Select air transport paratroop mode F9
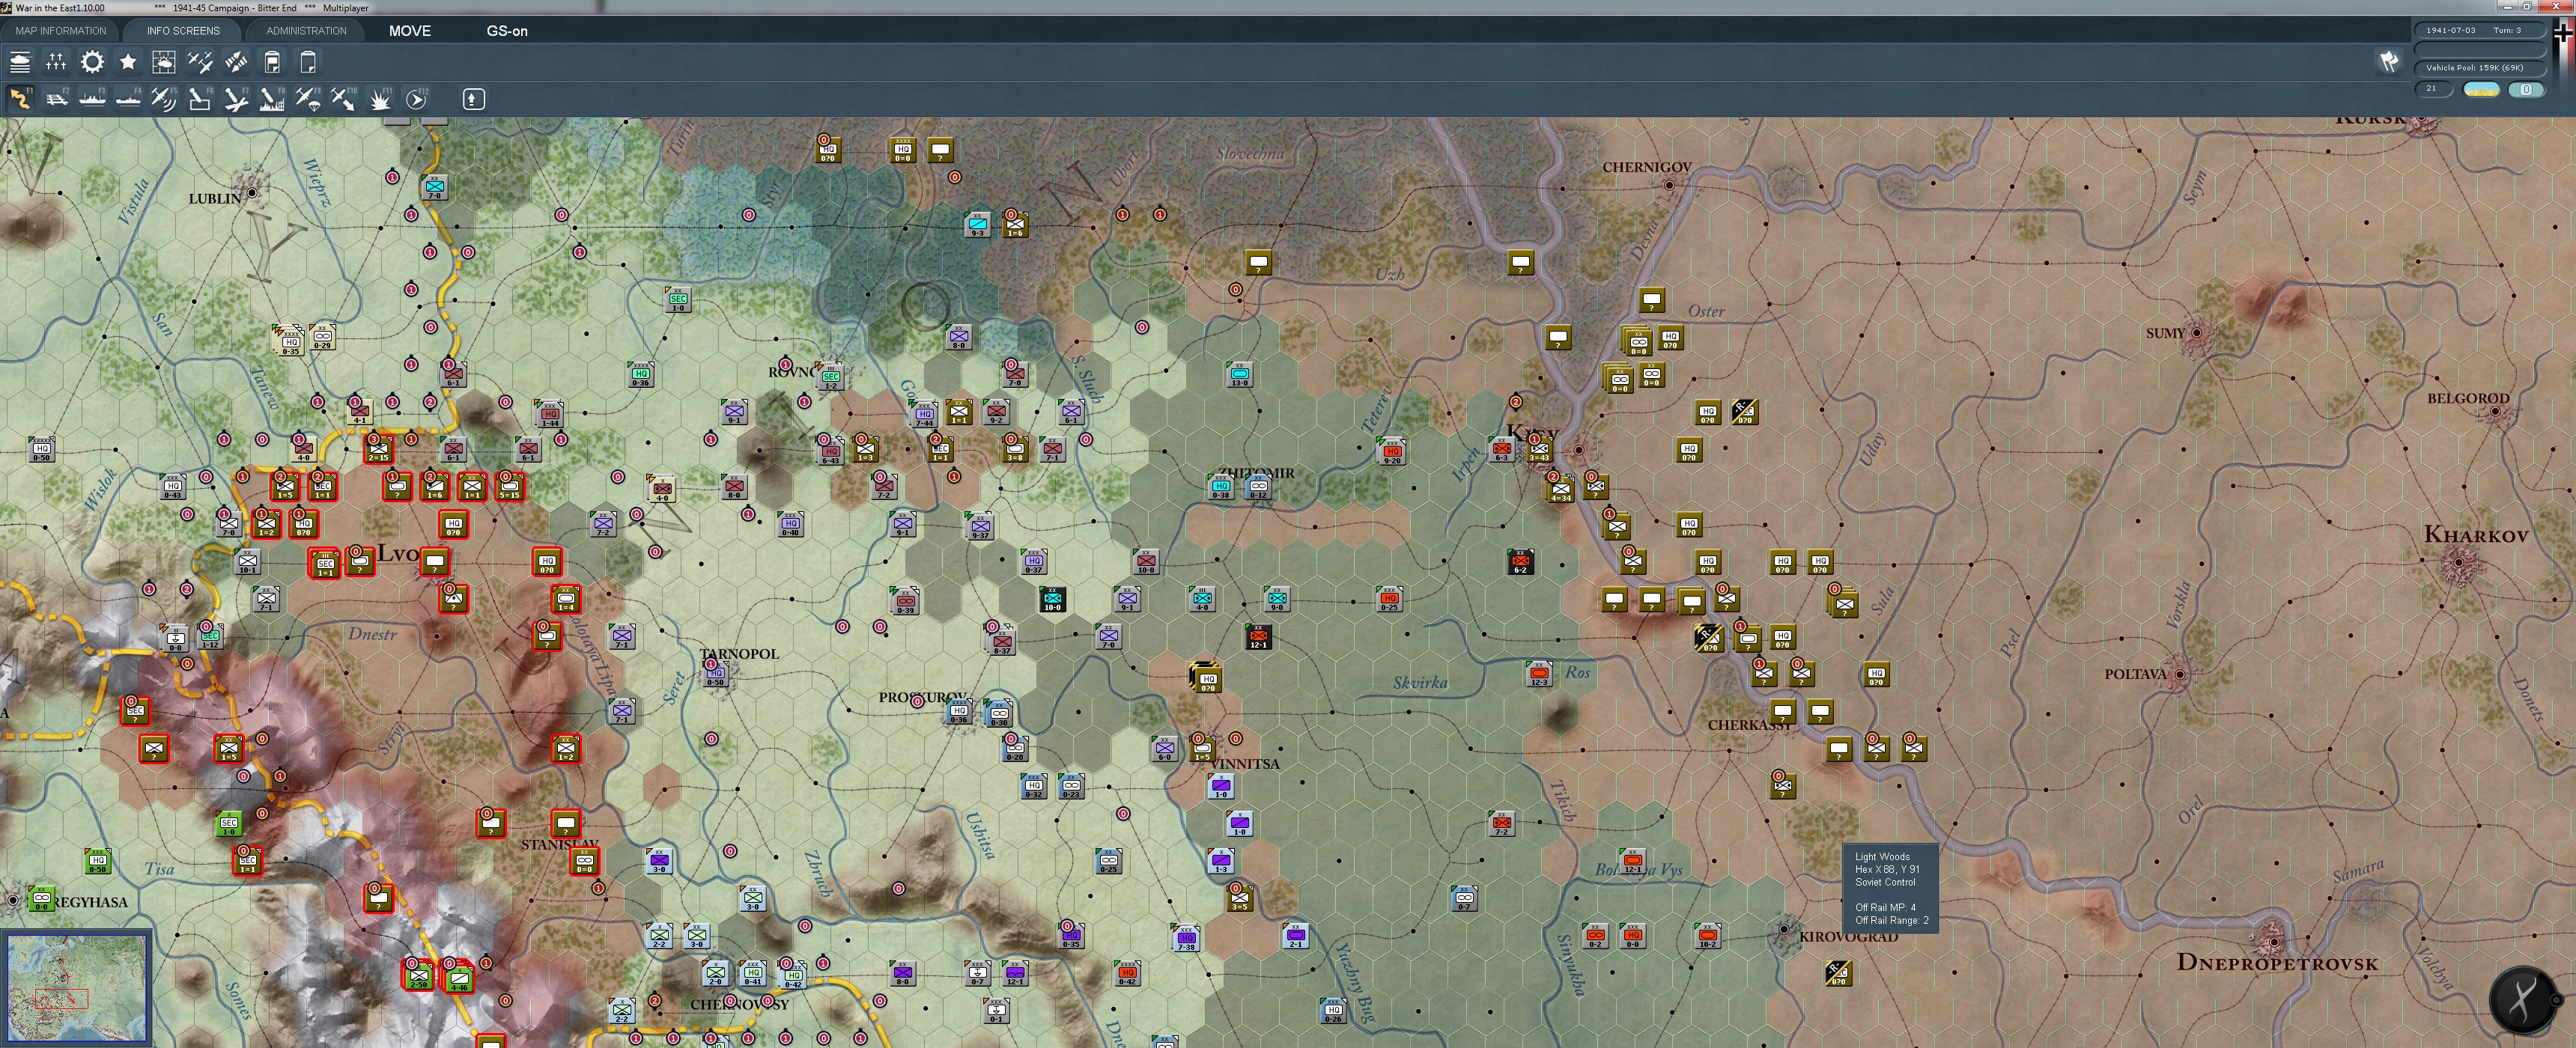The width and height of the screenshot is (2576, 1048). tap(308, 99)
